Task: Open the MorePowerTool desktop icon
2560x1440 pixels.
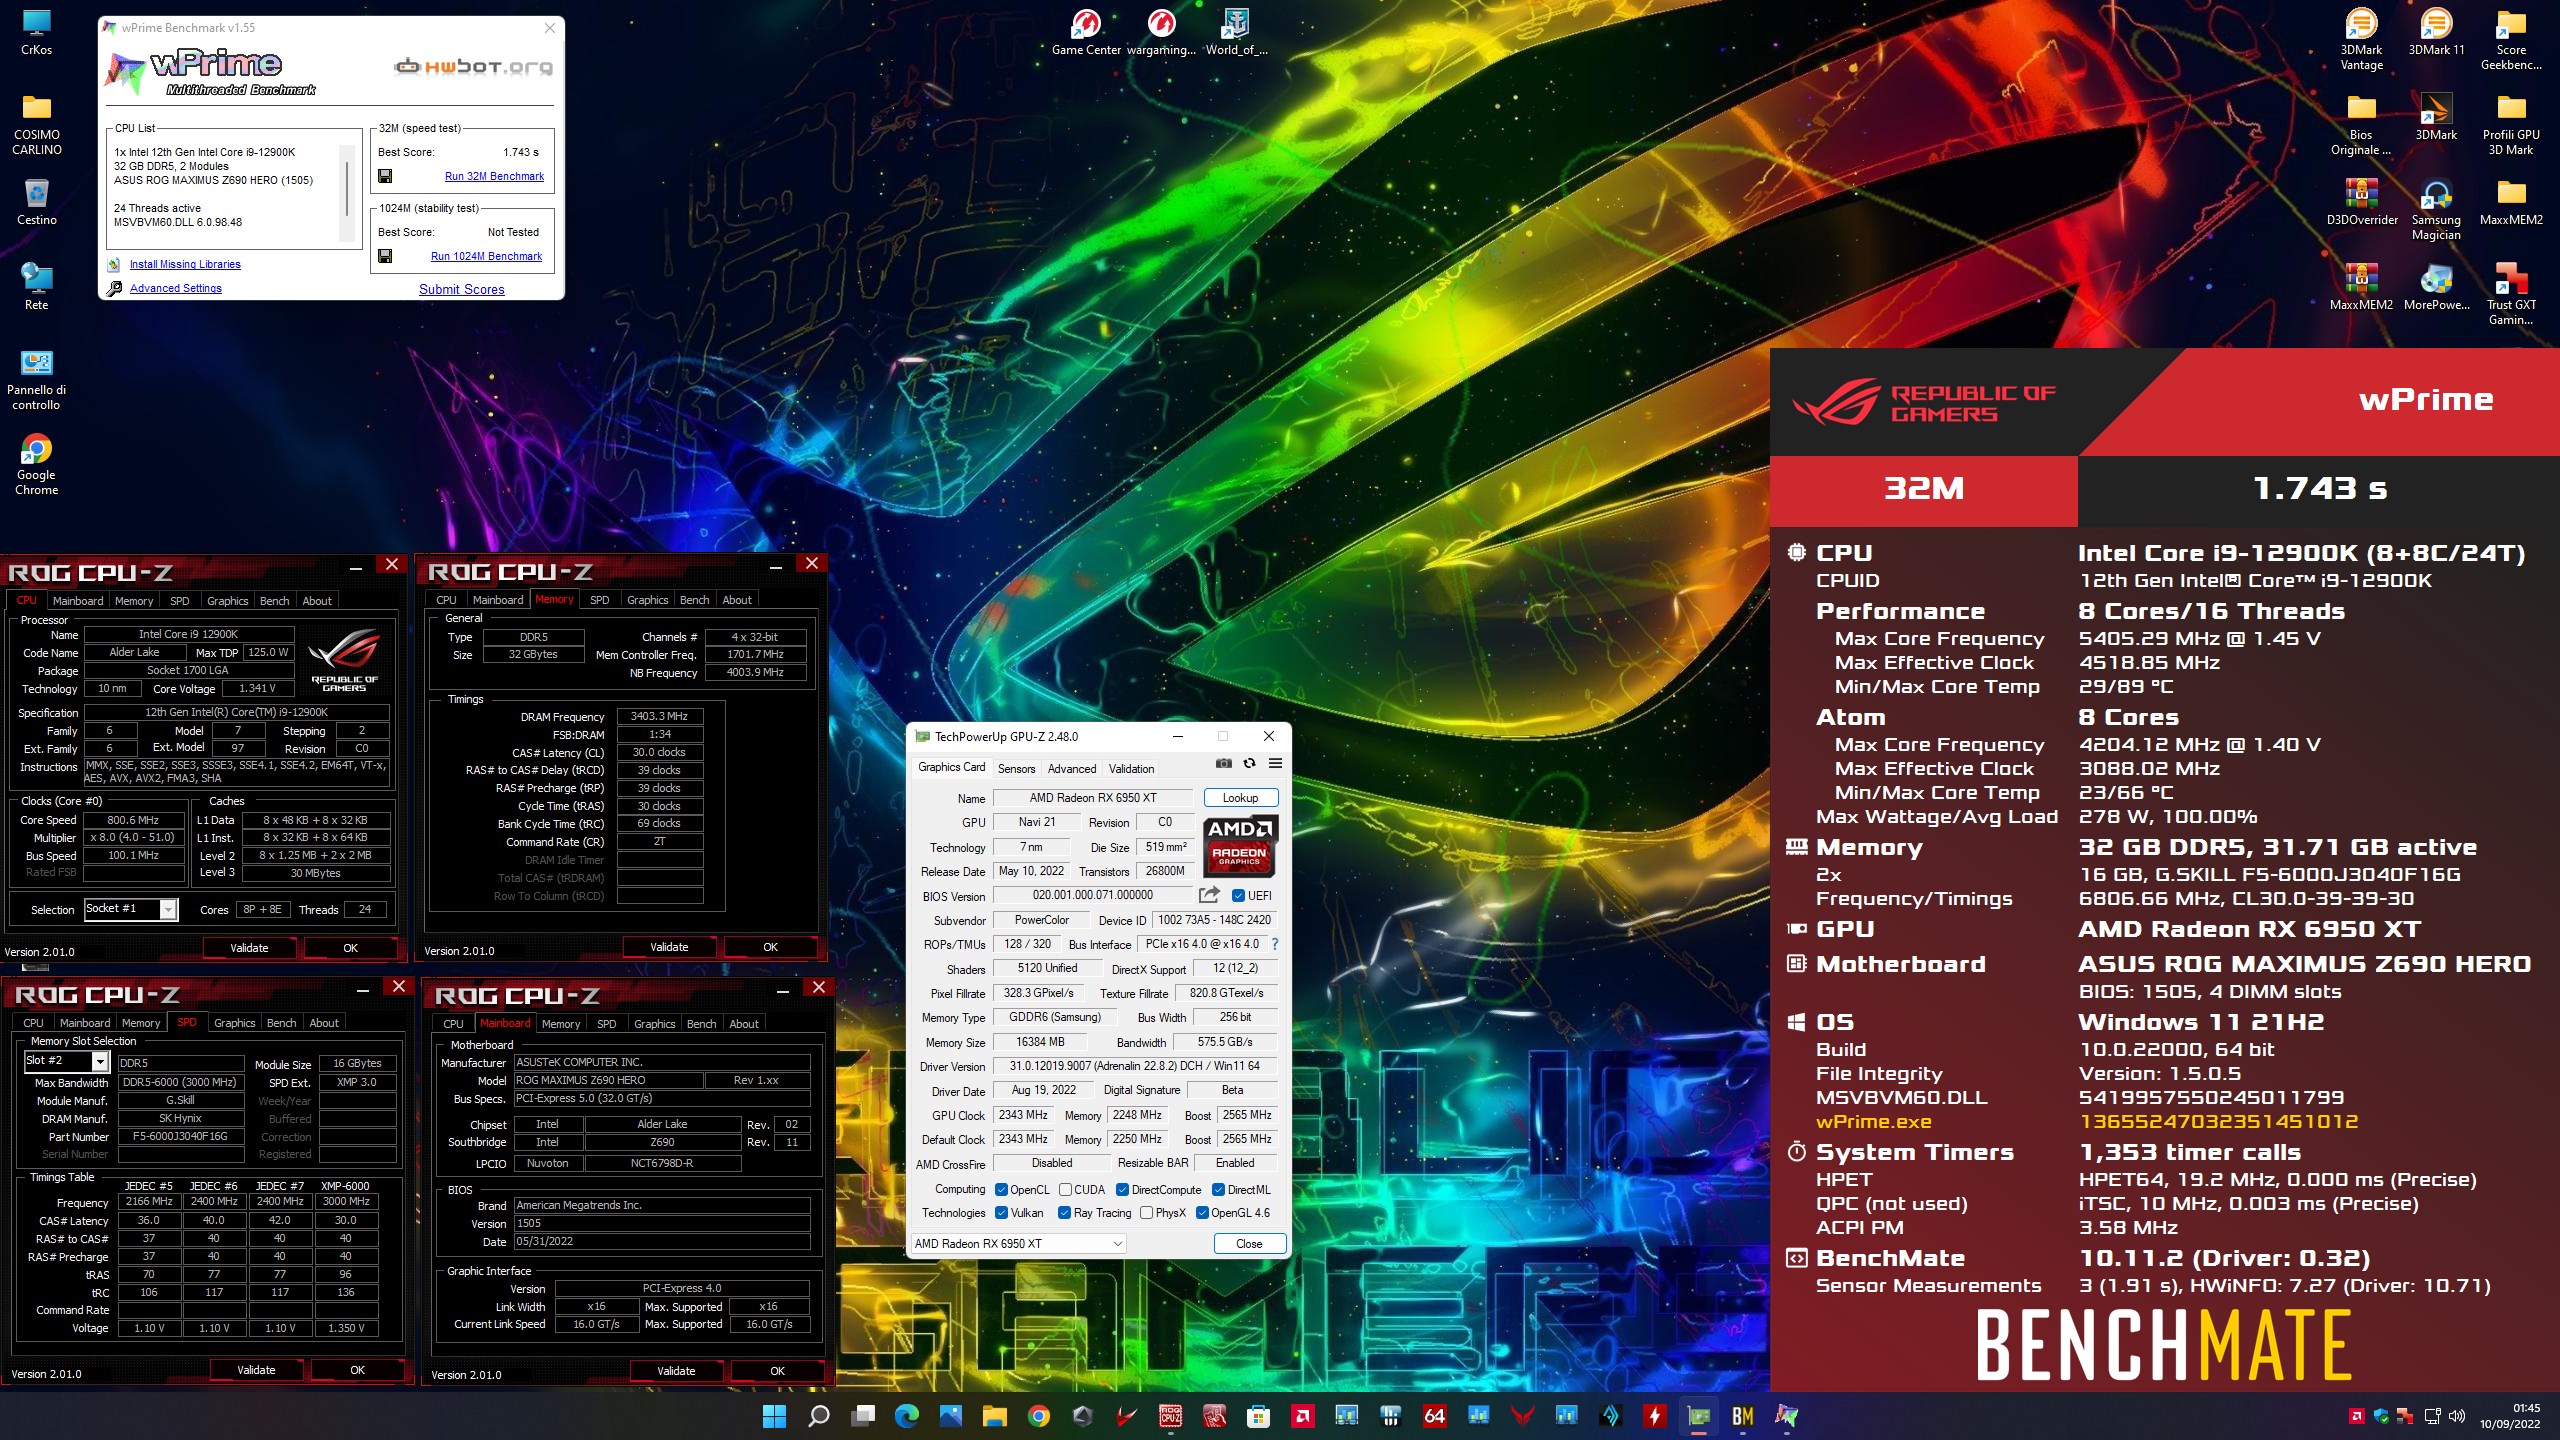Action: tap(2436, 287)
